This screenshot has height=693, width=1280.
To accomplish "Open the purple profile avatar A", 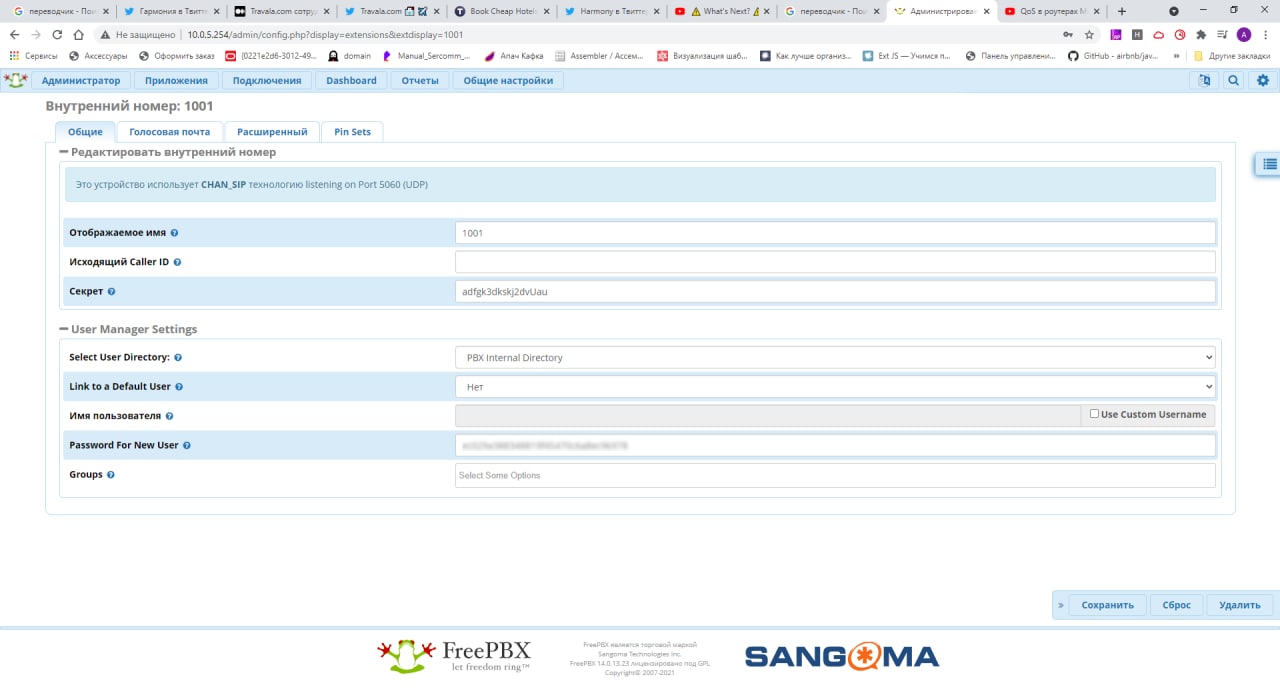I will tap(1244, 34).
